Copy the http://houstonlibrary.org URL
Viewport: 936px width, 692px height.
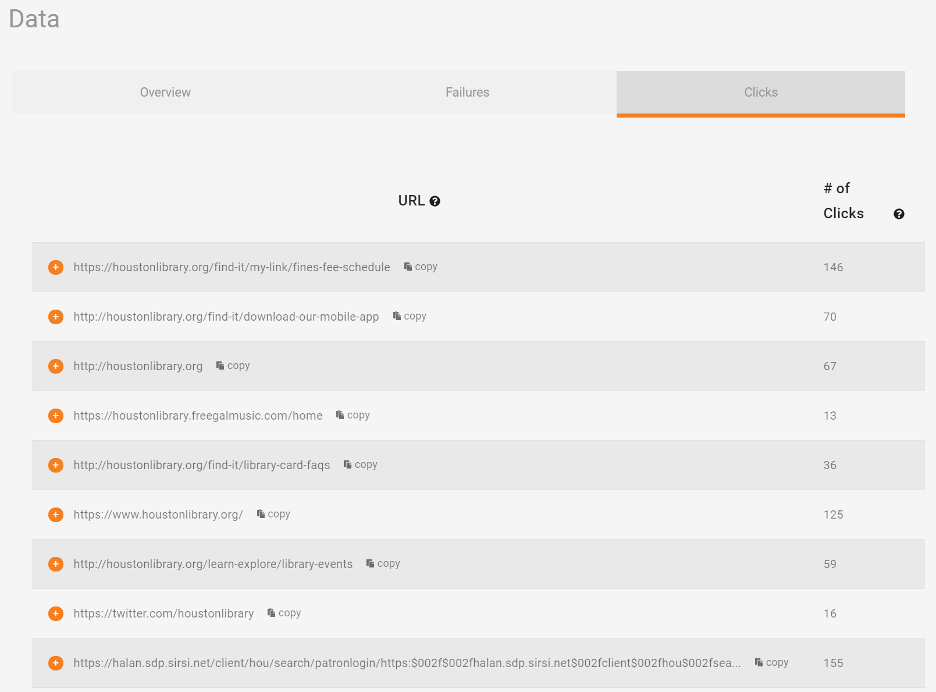coord(233,366)
